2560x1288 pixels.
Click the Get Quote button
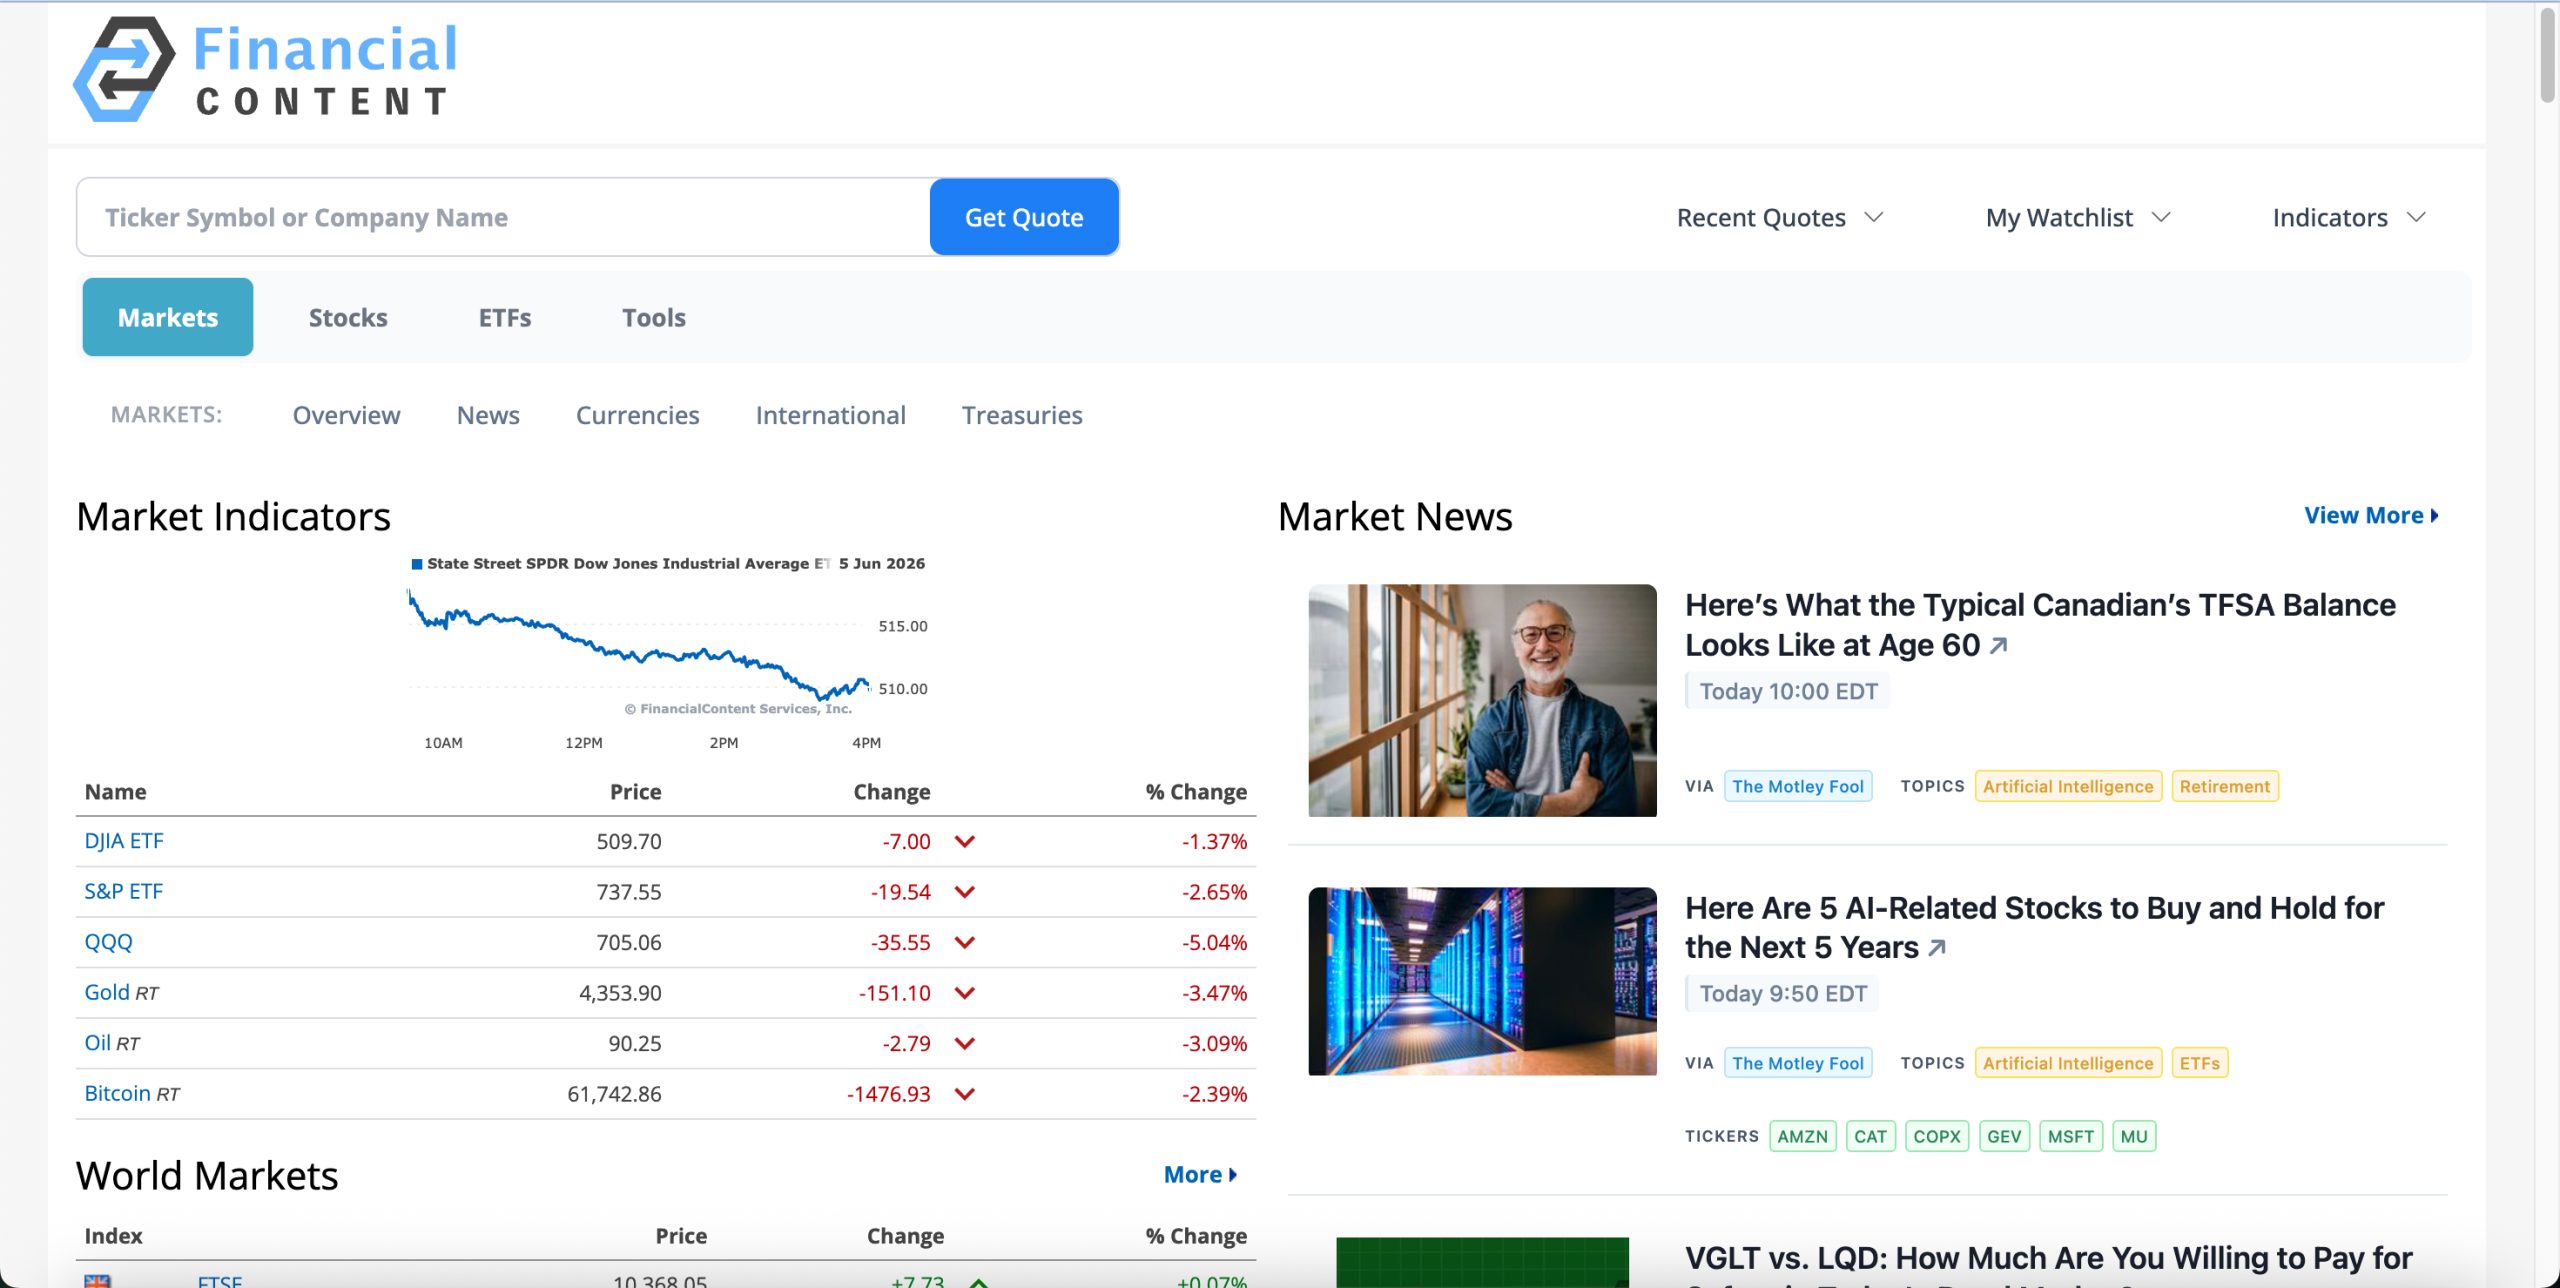tap(1024, 217)
